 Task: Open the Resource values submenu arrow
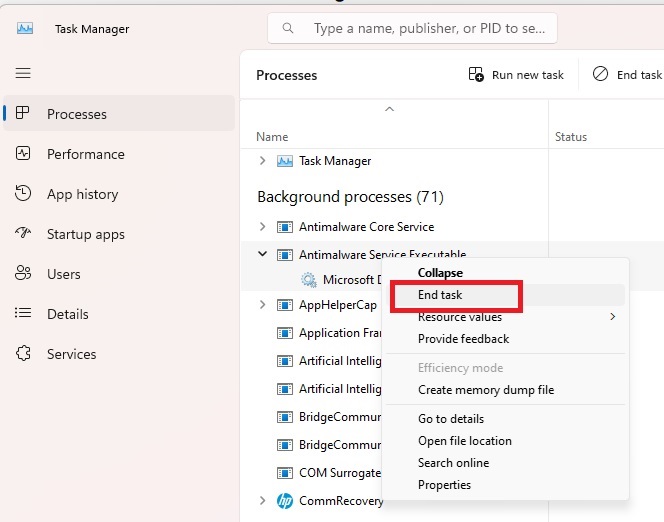click(612, 317)
